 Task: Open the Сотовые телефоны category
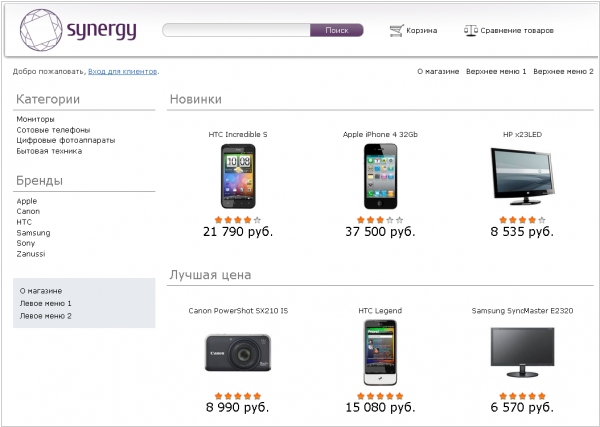point(53,130)
